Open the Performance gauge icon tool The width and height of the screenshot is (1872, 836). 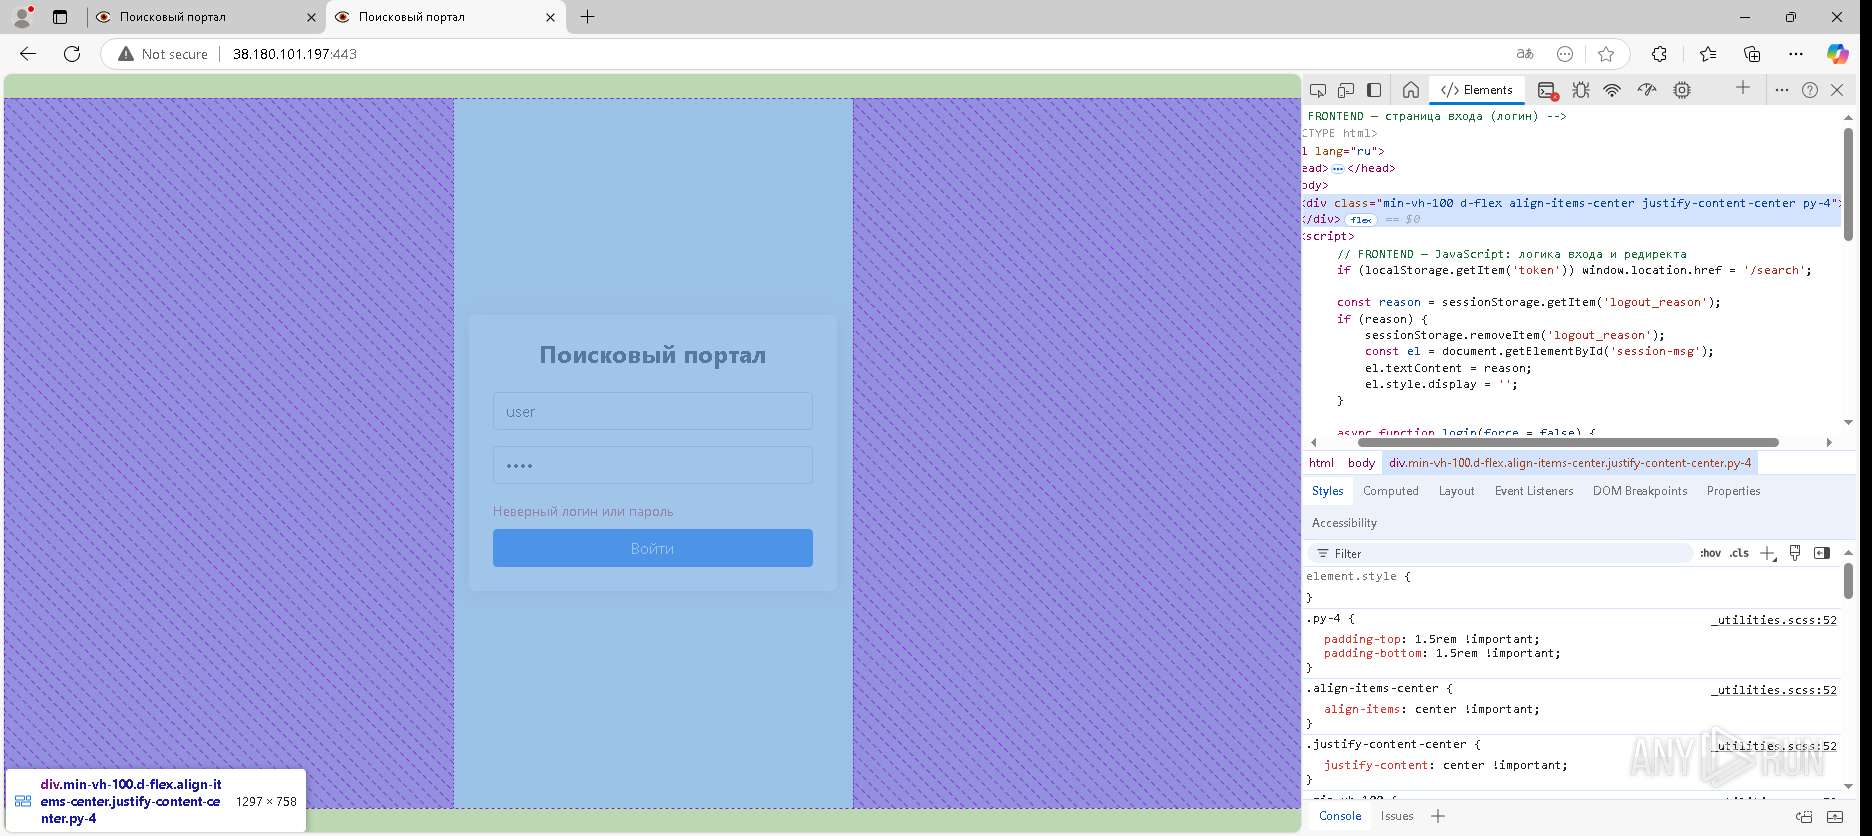click(1647, 90)
